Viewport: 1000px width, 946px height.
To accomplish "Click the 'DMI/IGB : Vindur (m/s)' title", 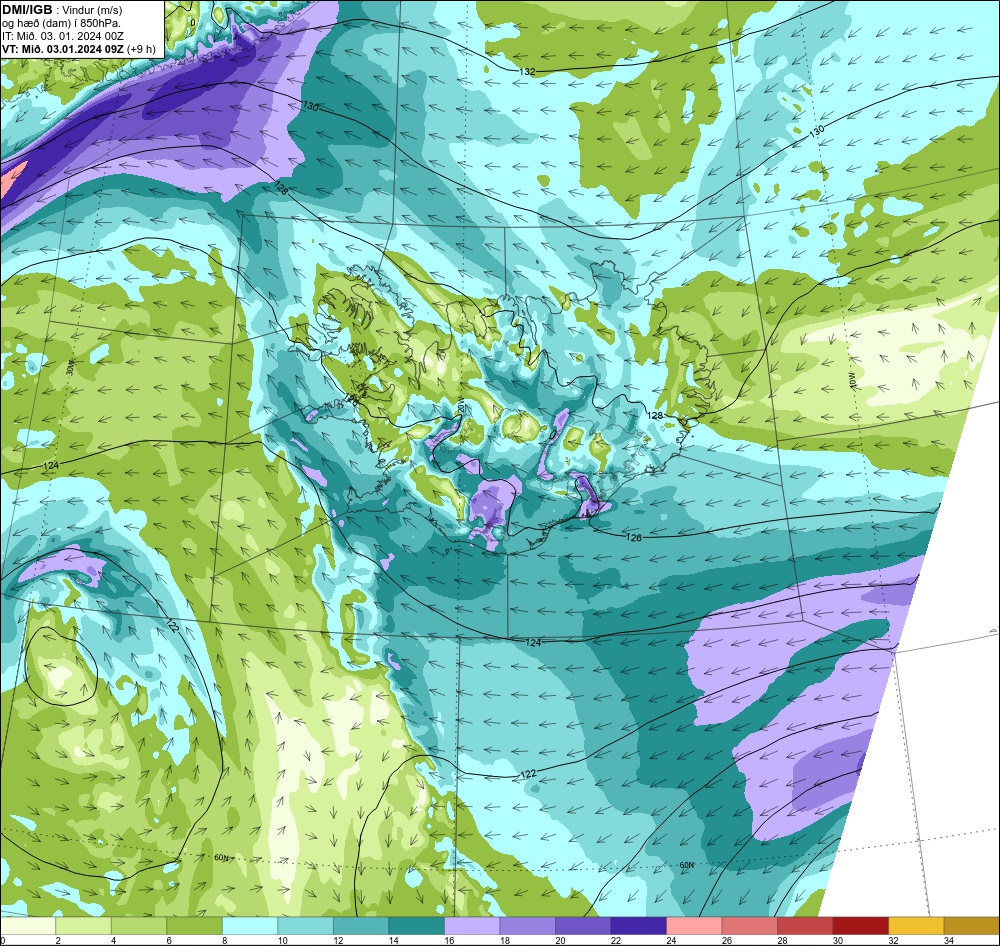I will tap(62, 10).
